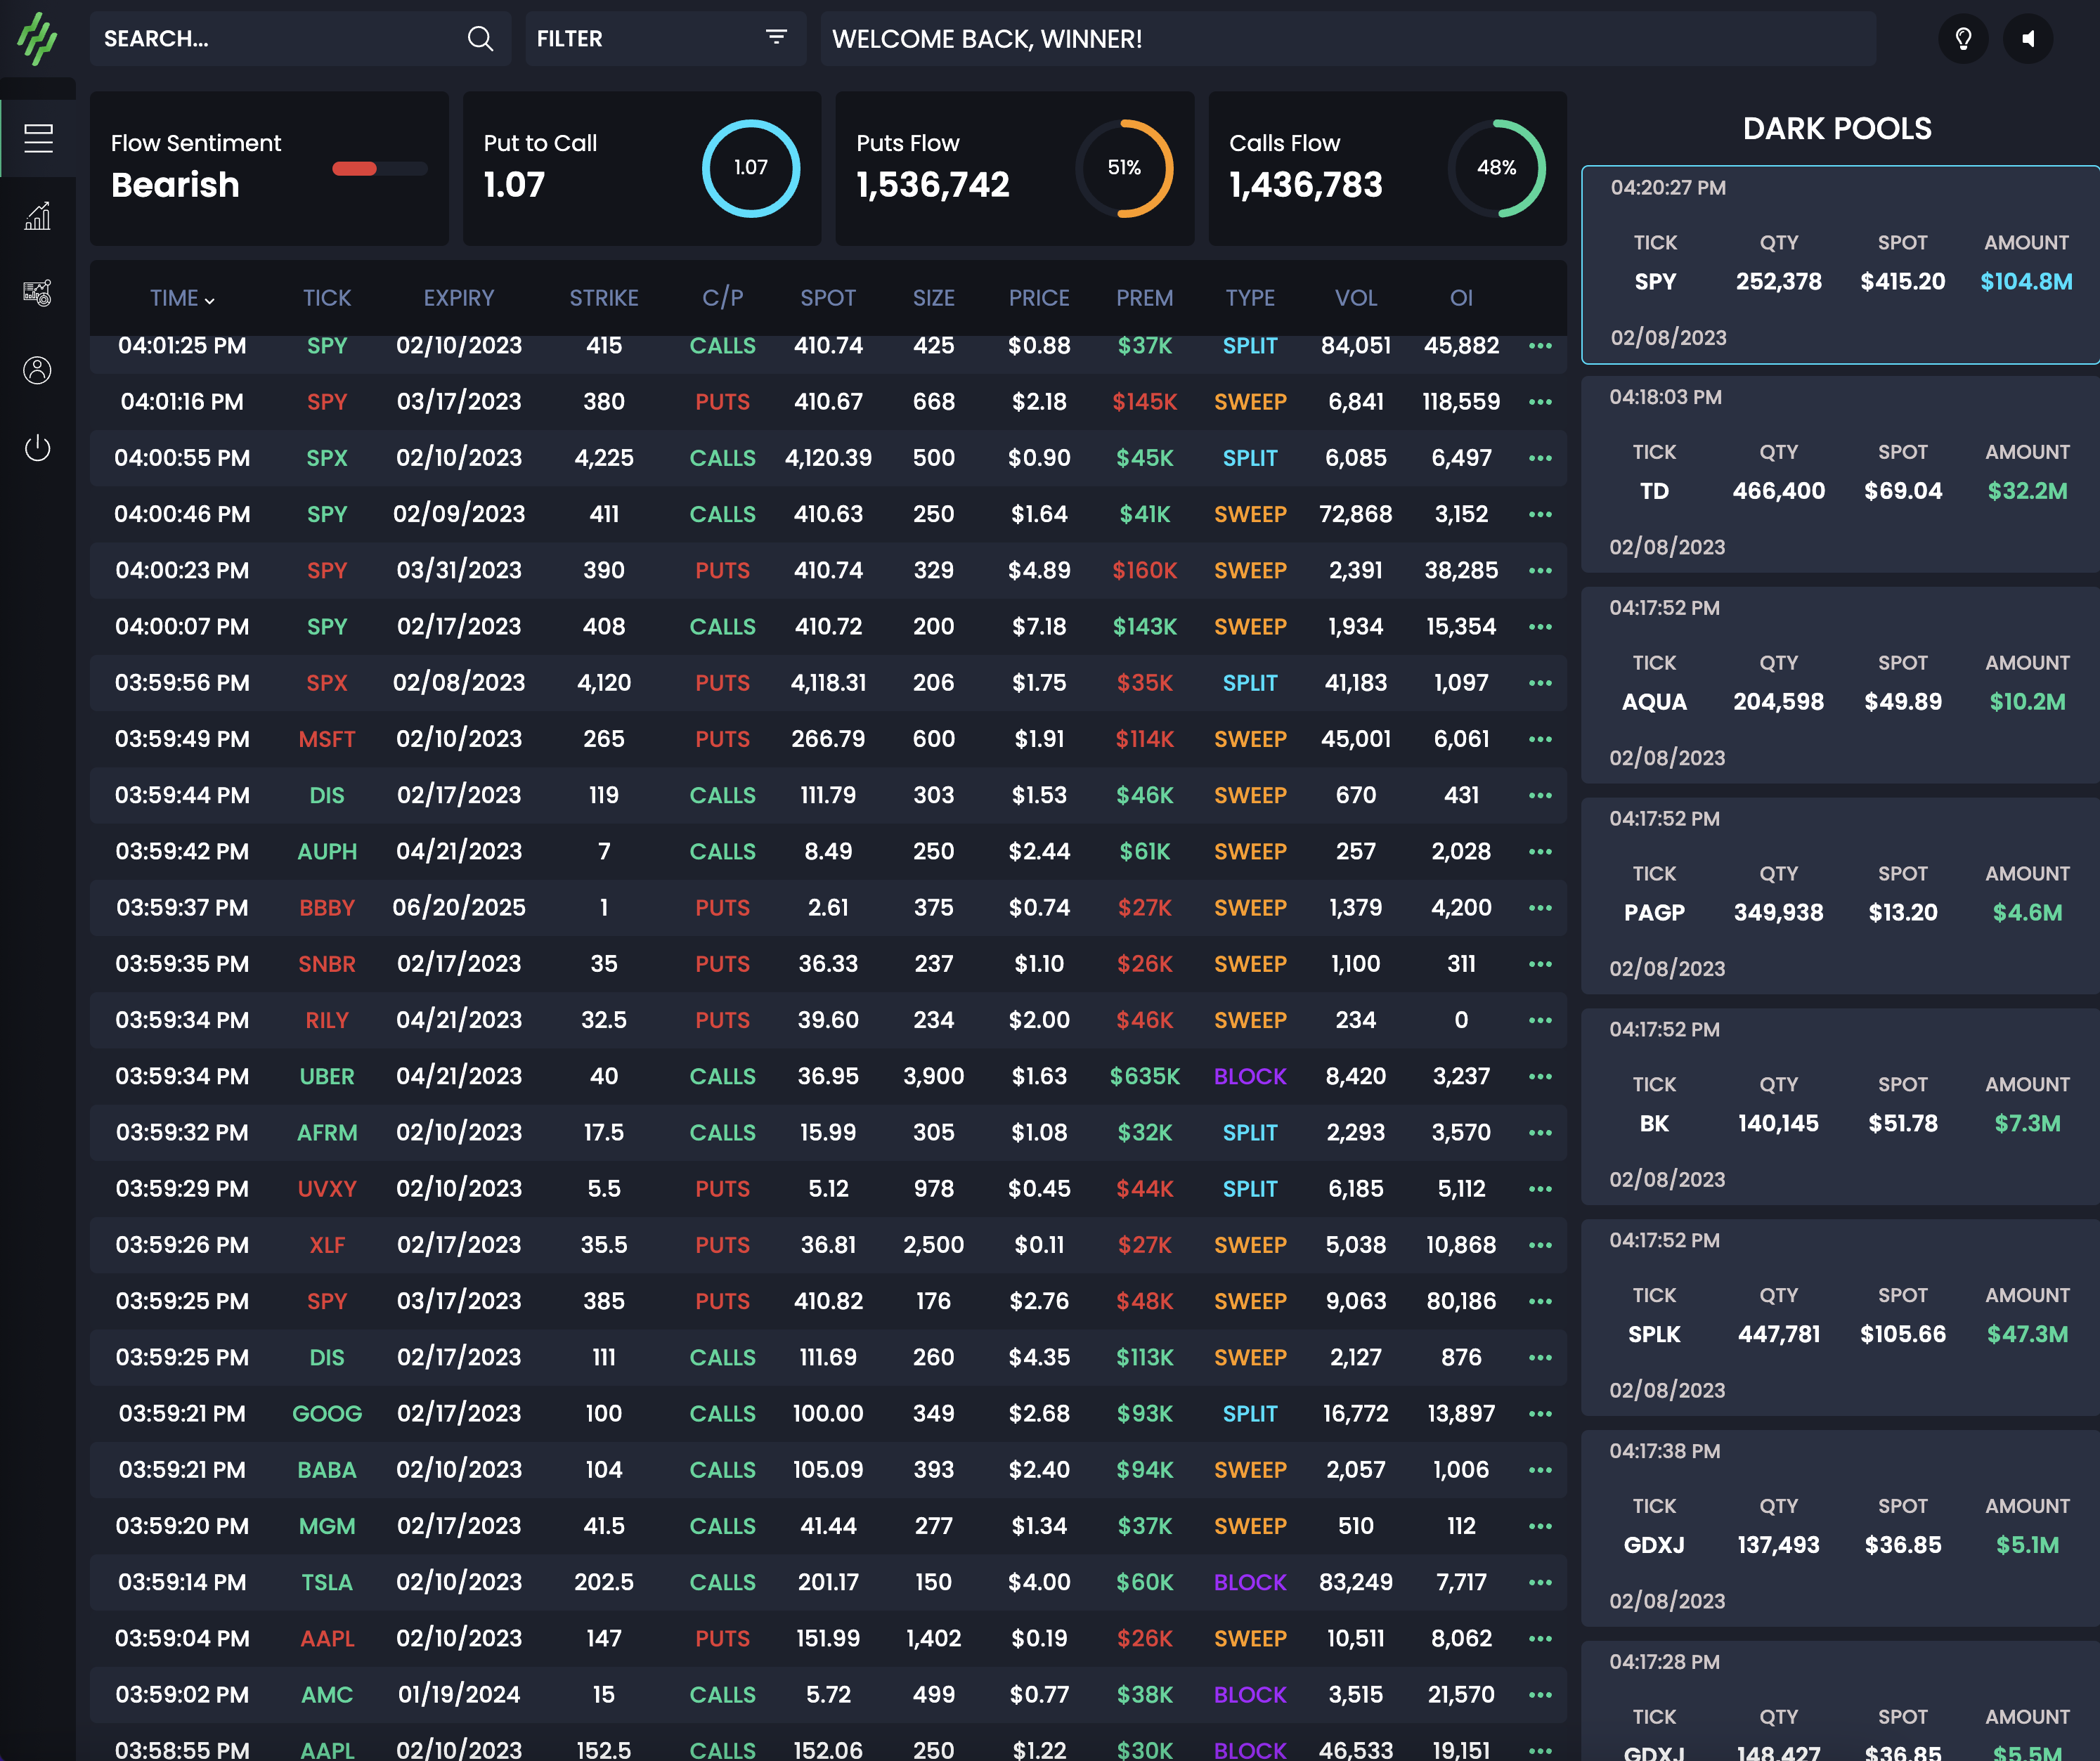This screenshot has height=1761, width=2100.
Task: Sort by PREM column header
Action: pyautogui.click(x=1145, y=298)
